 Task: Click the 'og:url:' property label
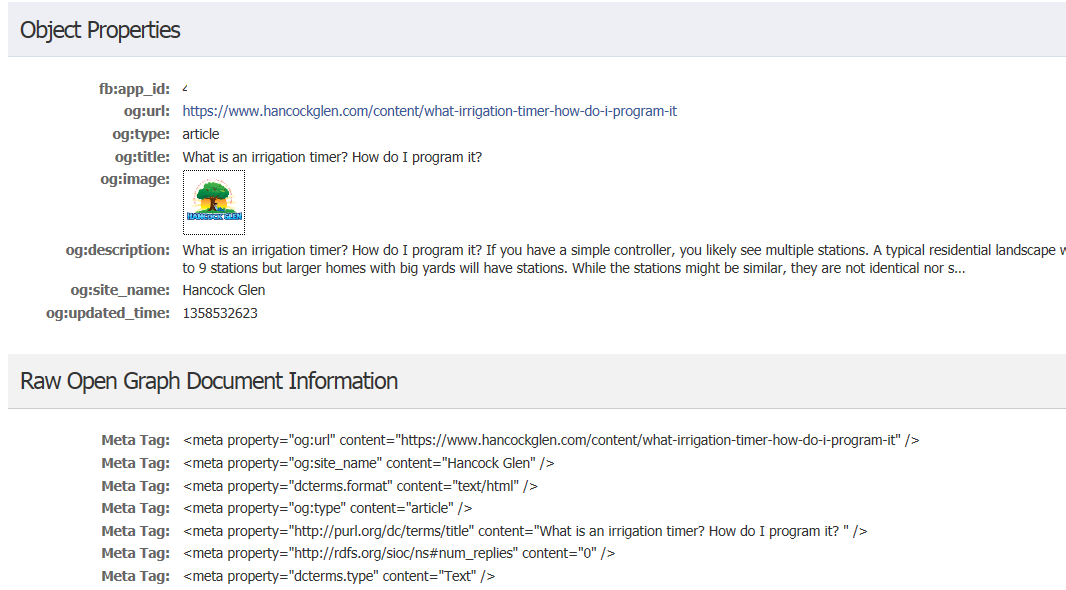coord(147,111)
